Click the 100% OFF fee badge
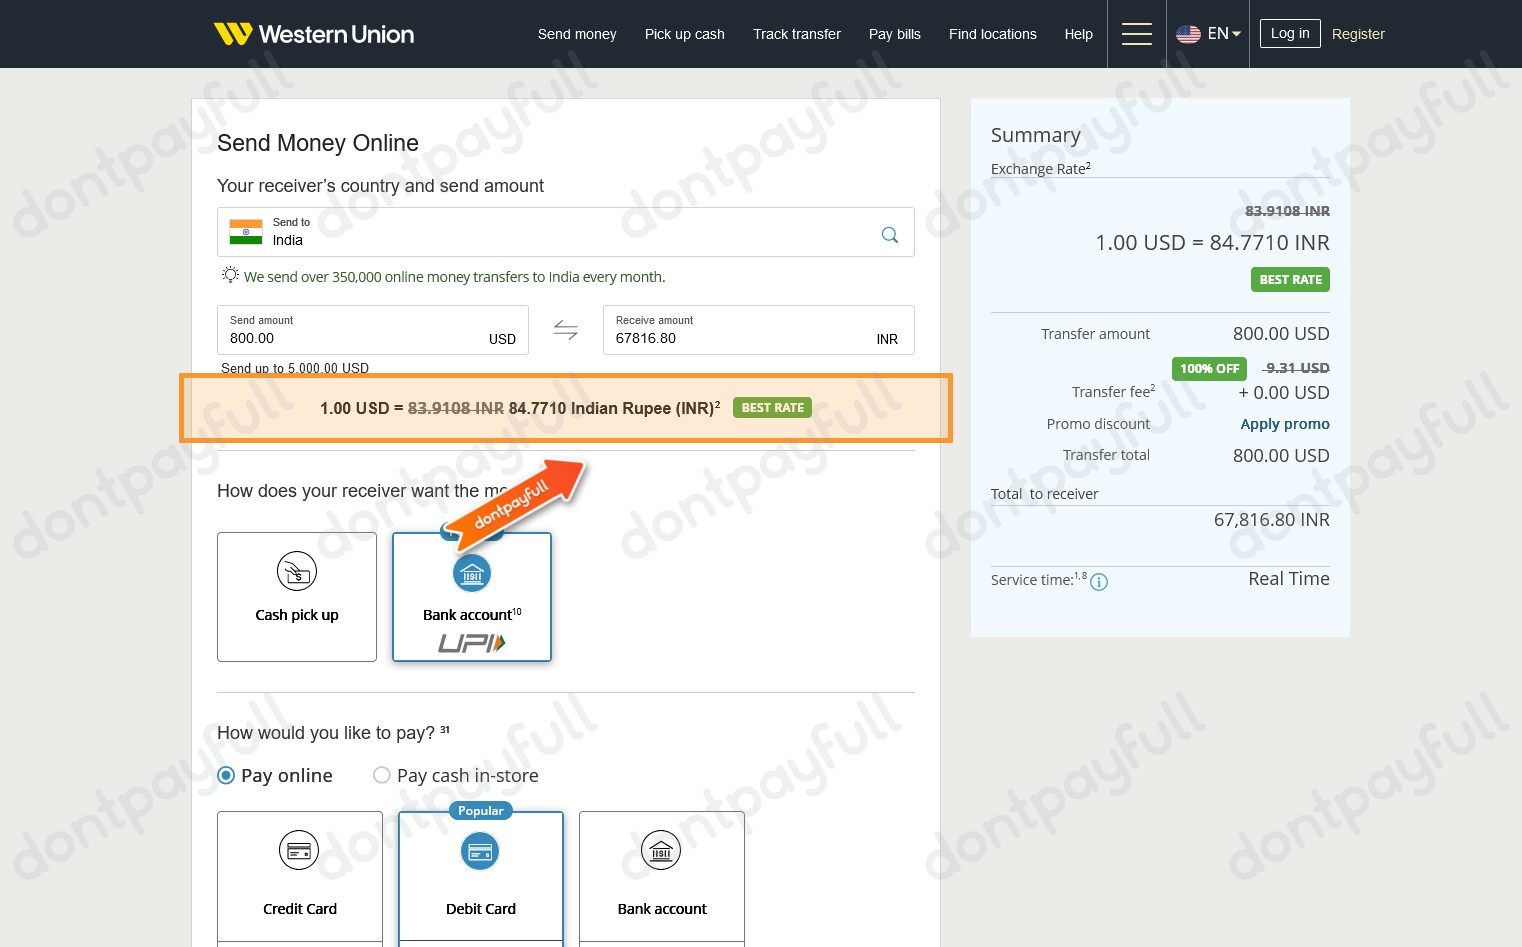This screenshot has width=1522, height=947. click(1209, 369)
